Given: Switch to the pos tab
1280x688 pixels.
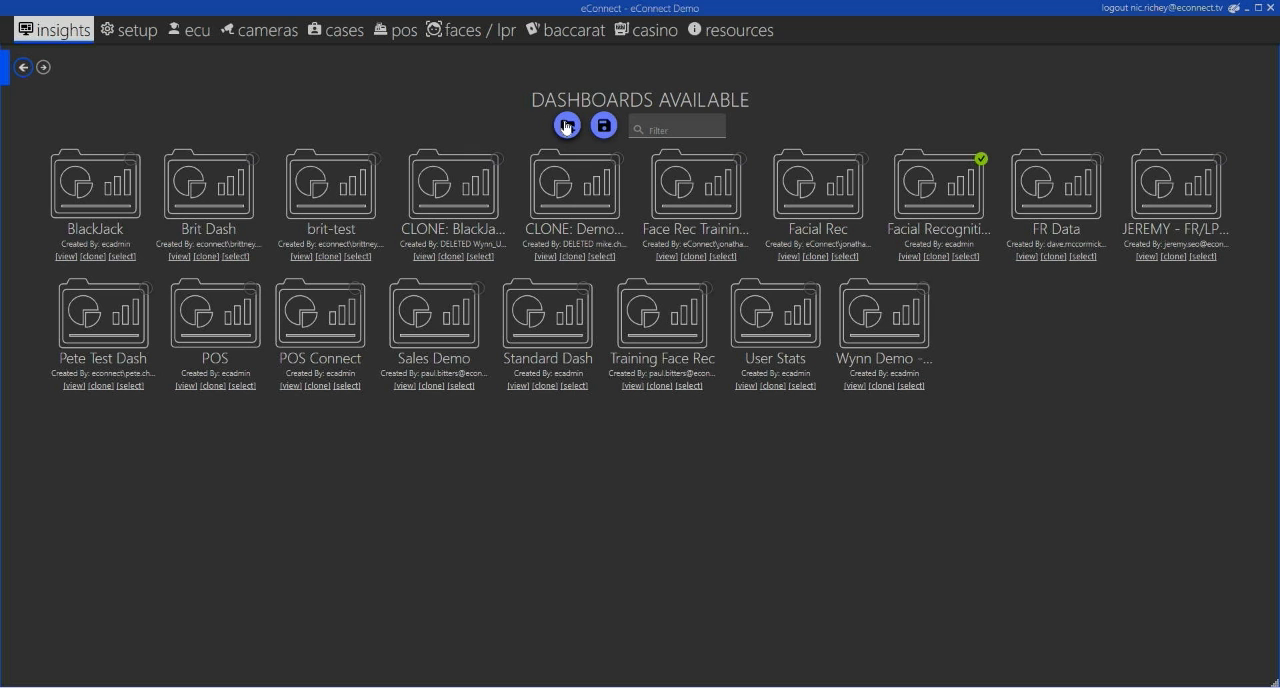Looking at the screenshot, I should (x=395, y=30).
